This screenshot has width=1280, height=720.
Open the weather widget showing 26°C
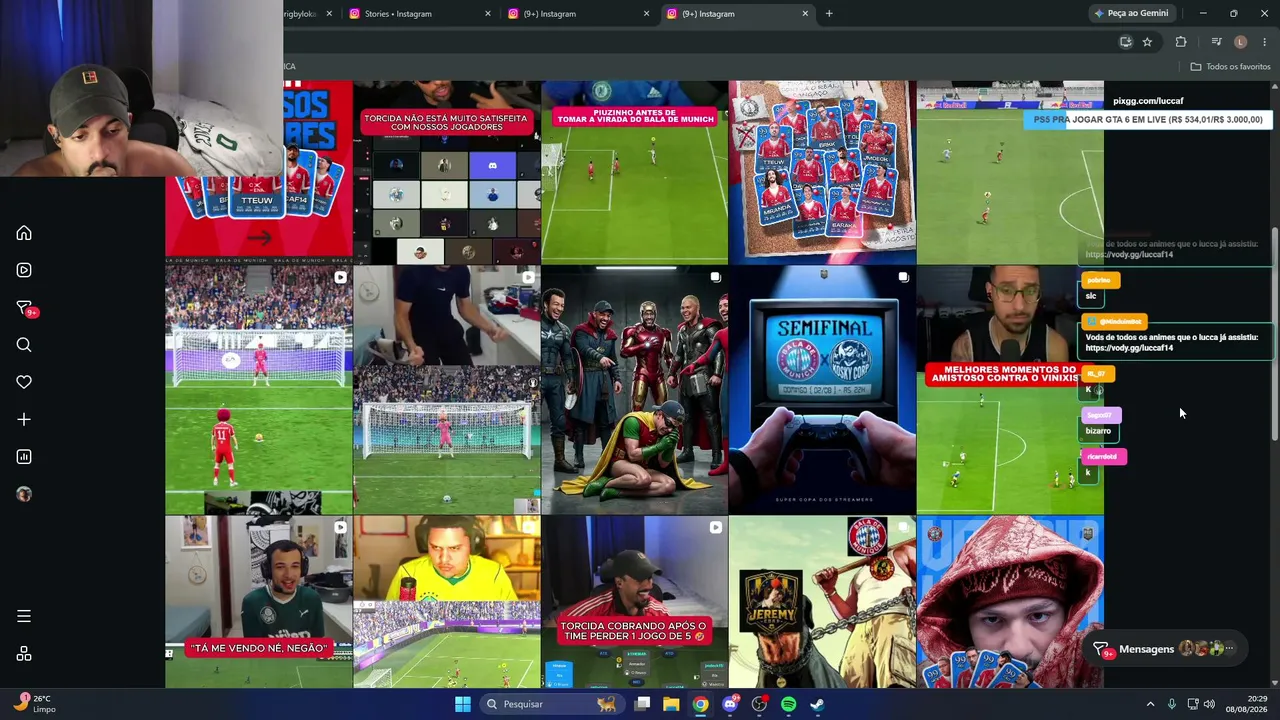click(x=35, y=704)
